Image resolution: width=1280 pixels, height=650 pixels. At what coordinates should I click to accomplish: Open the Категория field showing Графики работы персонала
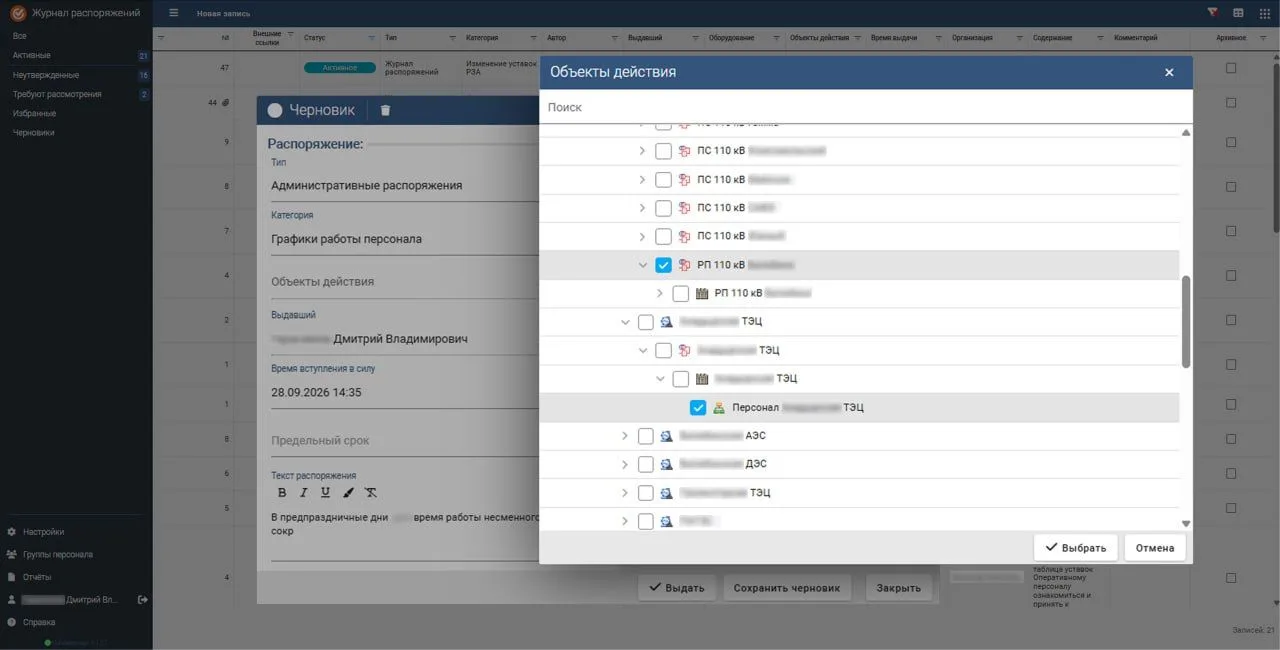pyautogui.click(x=405, y=239)
